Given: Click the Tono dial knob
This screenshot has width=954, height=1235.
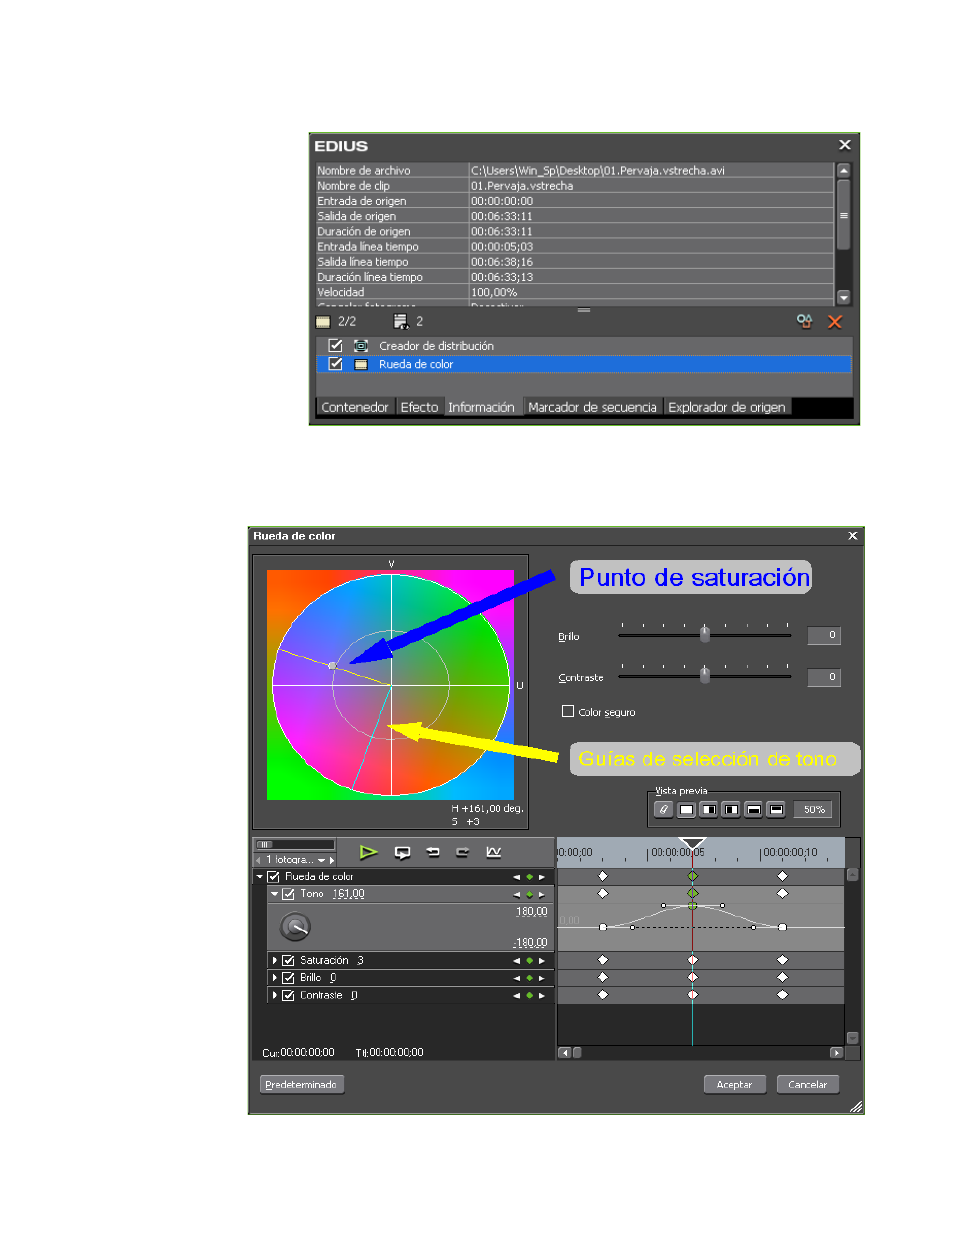Looking at the screenshot, I should click(295, 927).
